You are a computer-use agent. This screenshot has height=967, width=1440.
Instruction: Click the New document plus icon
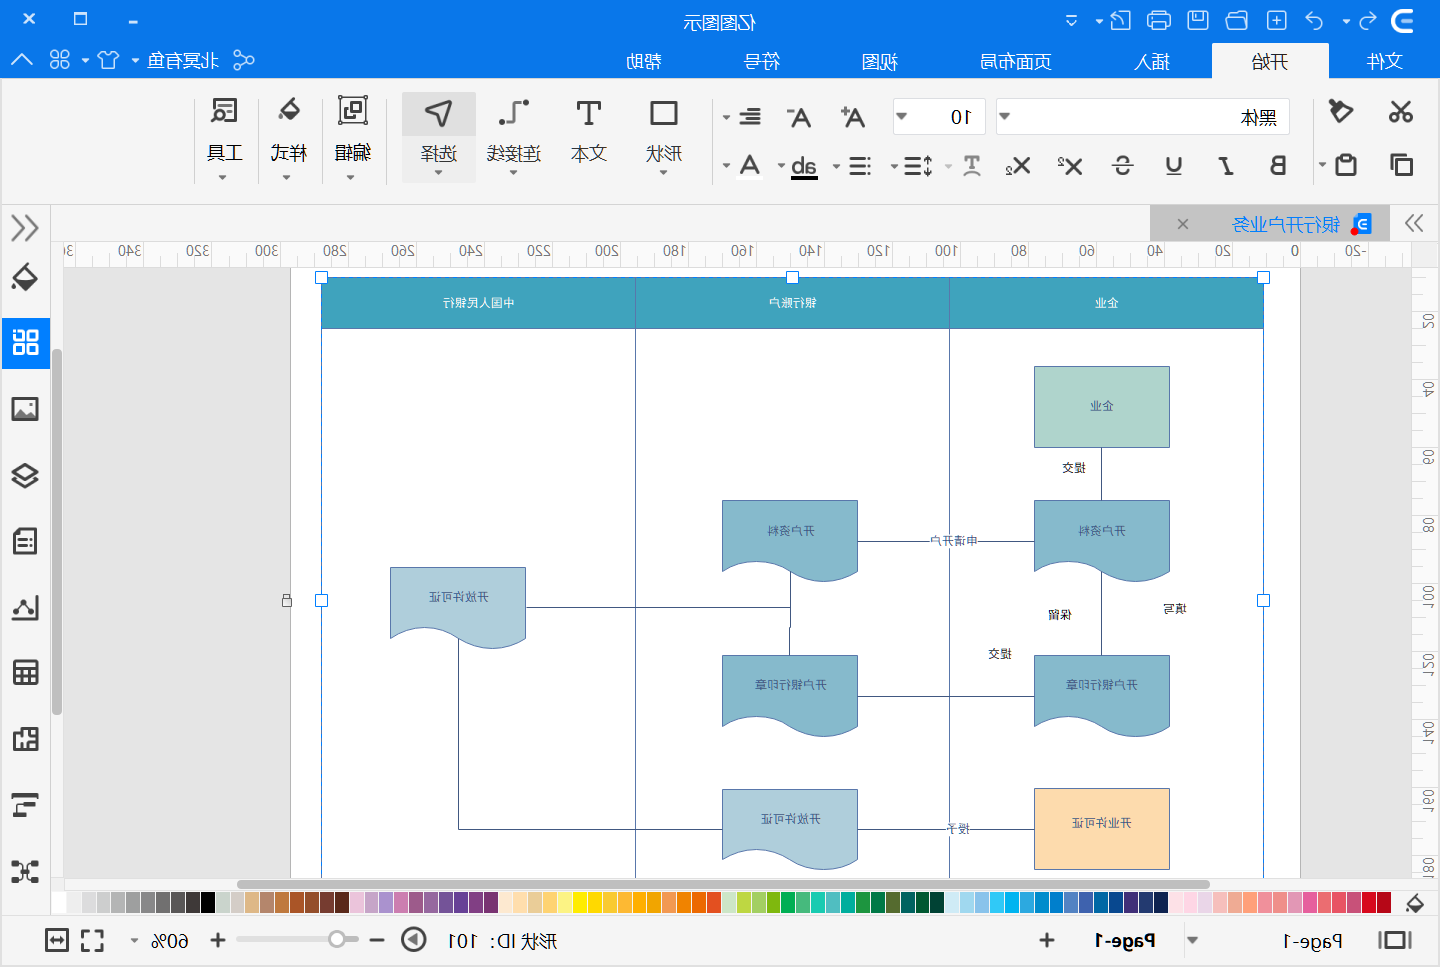click(x=1276, y=20)
